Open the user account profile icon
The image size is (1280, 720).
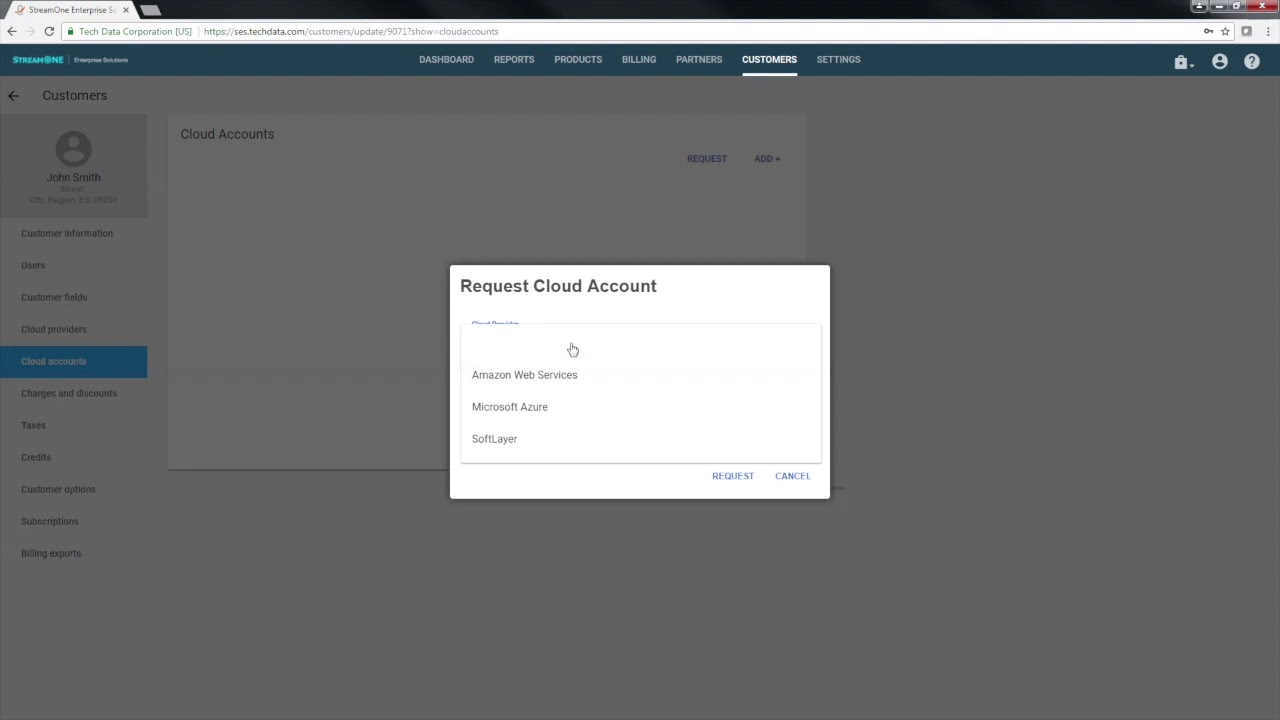click(1220, 62)
